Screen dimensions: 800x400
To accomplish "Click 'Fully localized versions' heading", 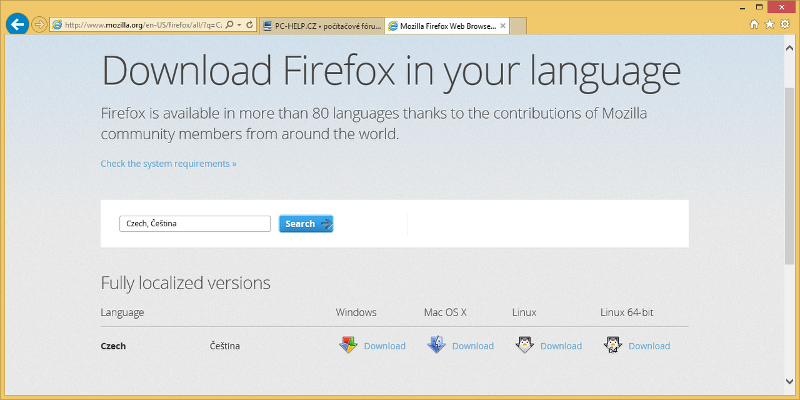I will click(x=186, y=283).
